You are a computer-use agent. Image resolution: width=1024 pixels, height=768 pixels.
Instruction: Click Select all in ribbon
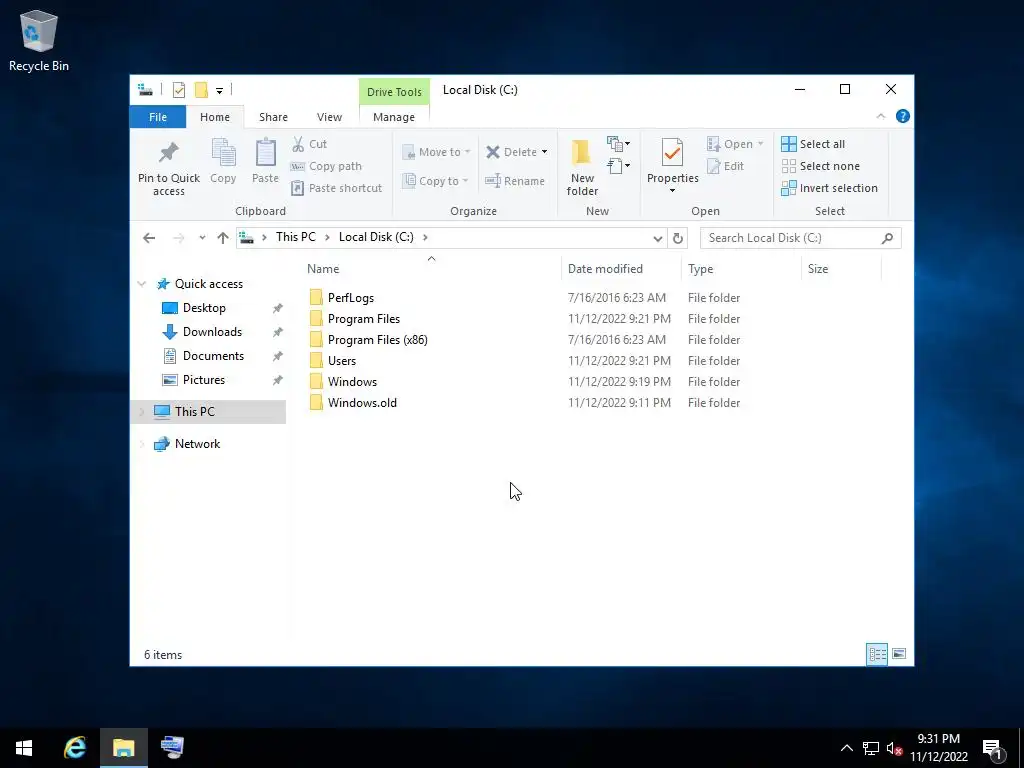(813, 144)
